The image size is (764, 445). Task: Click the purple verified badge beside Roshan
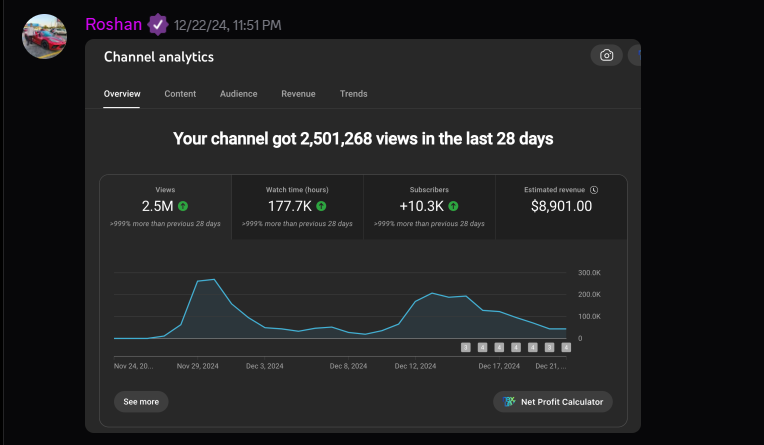(x=158, y=25)
